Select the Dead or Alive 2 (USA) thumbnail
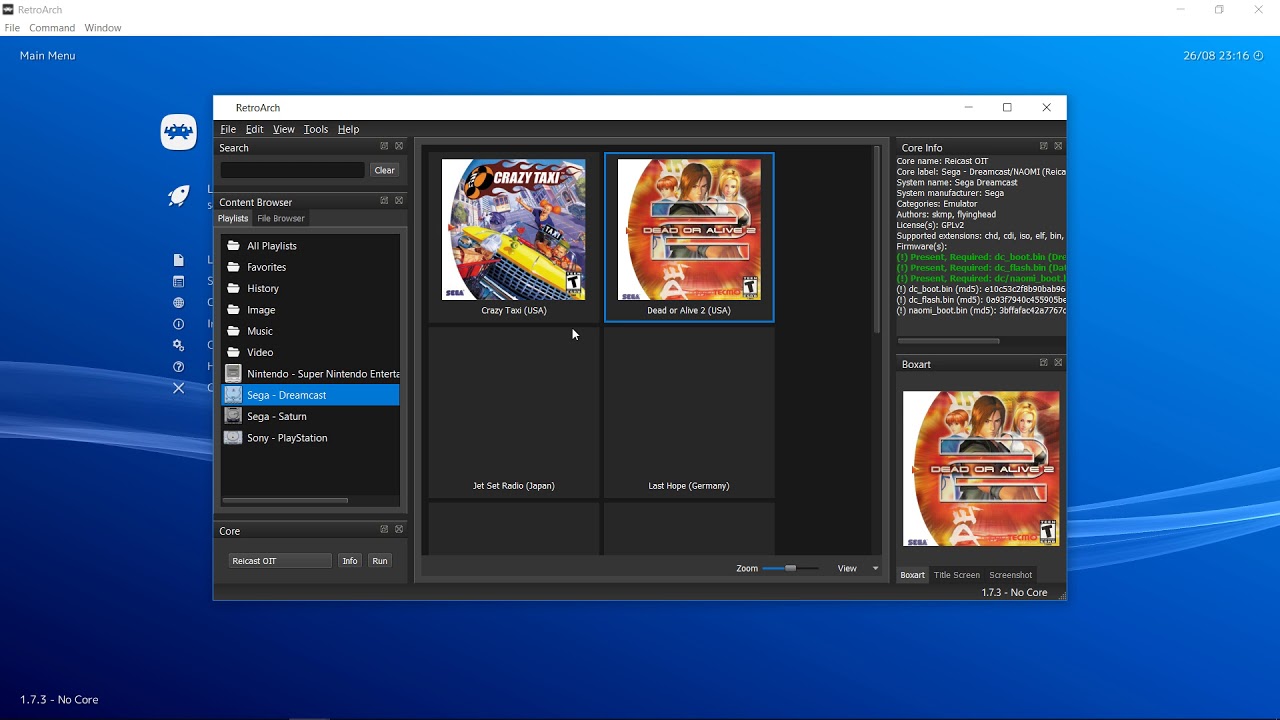Screen dimensions: 1280x720 tap(689, 238)
